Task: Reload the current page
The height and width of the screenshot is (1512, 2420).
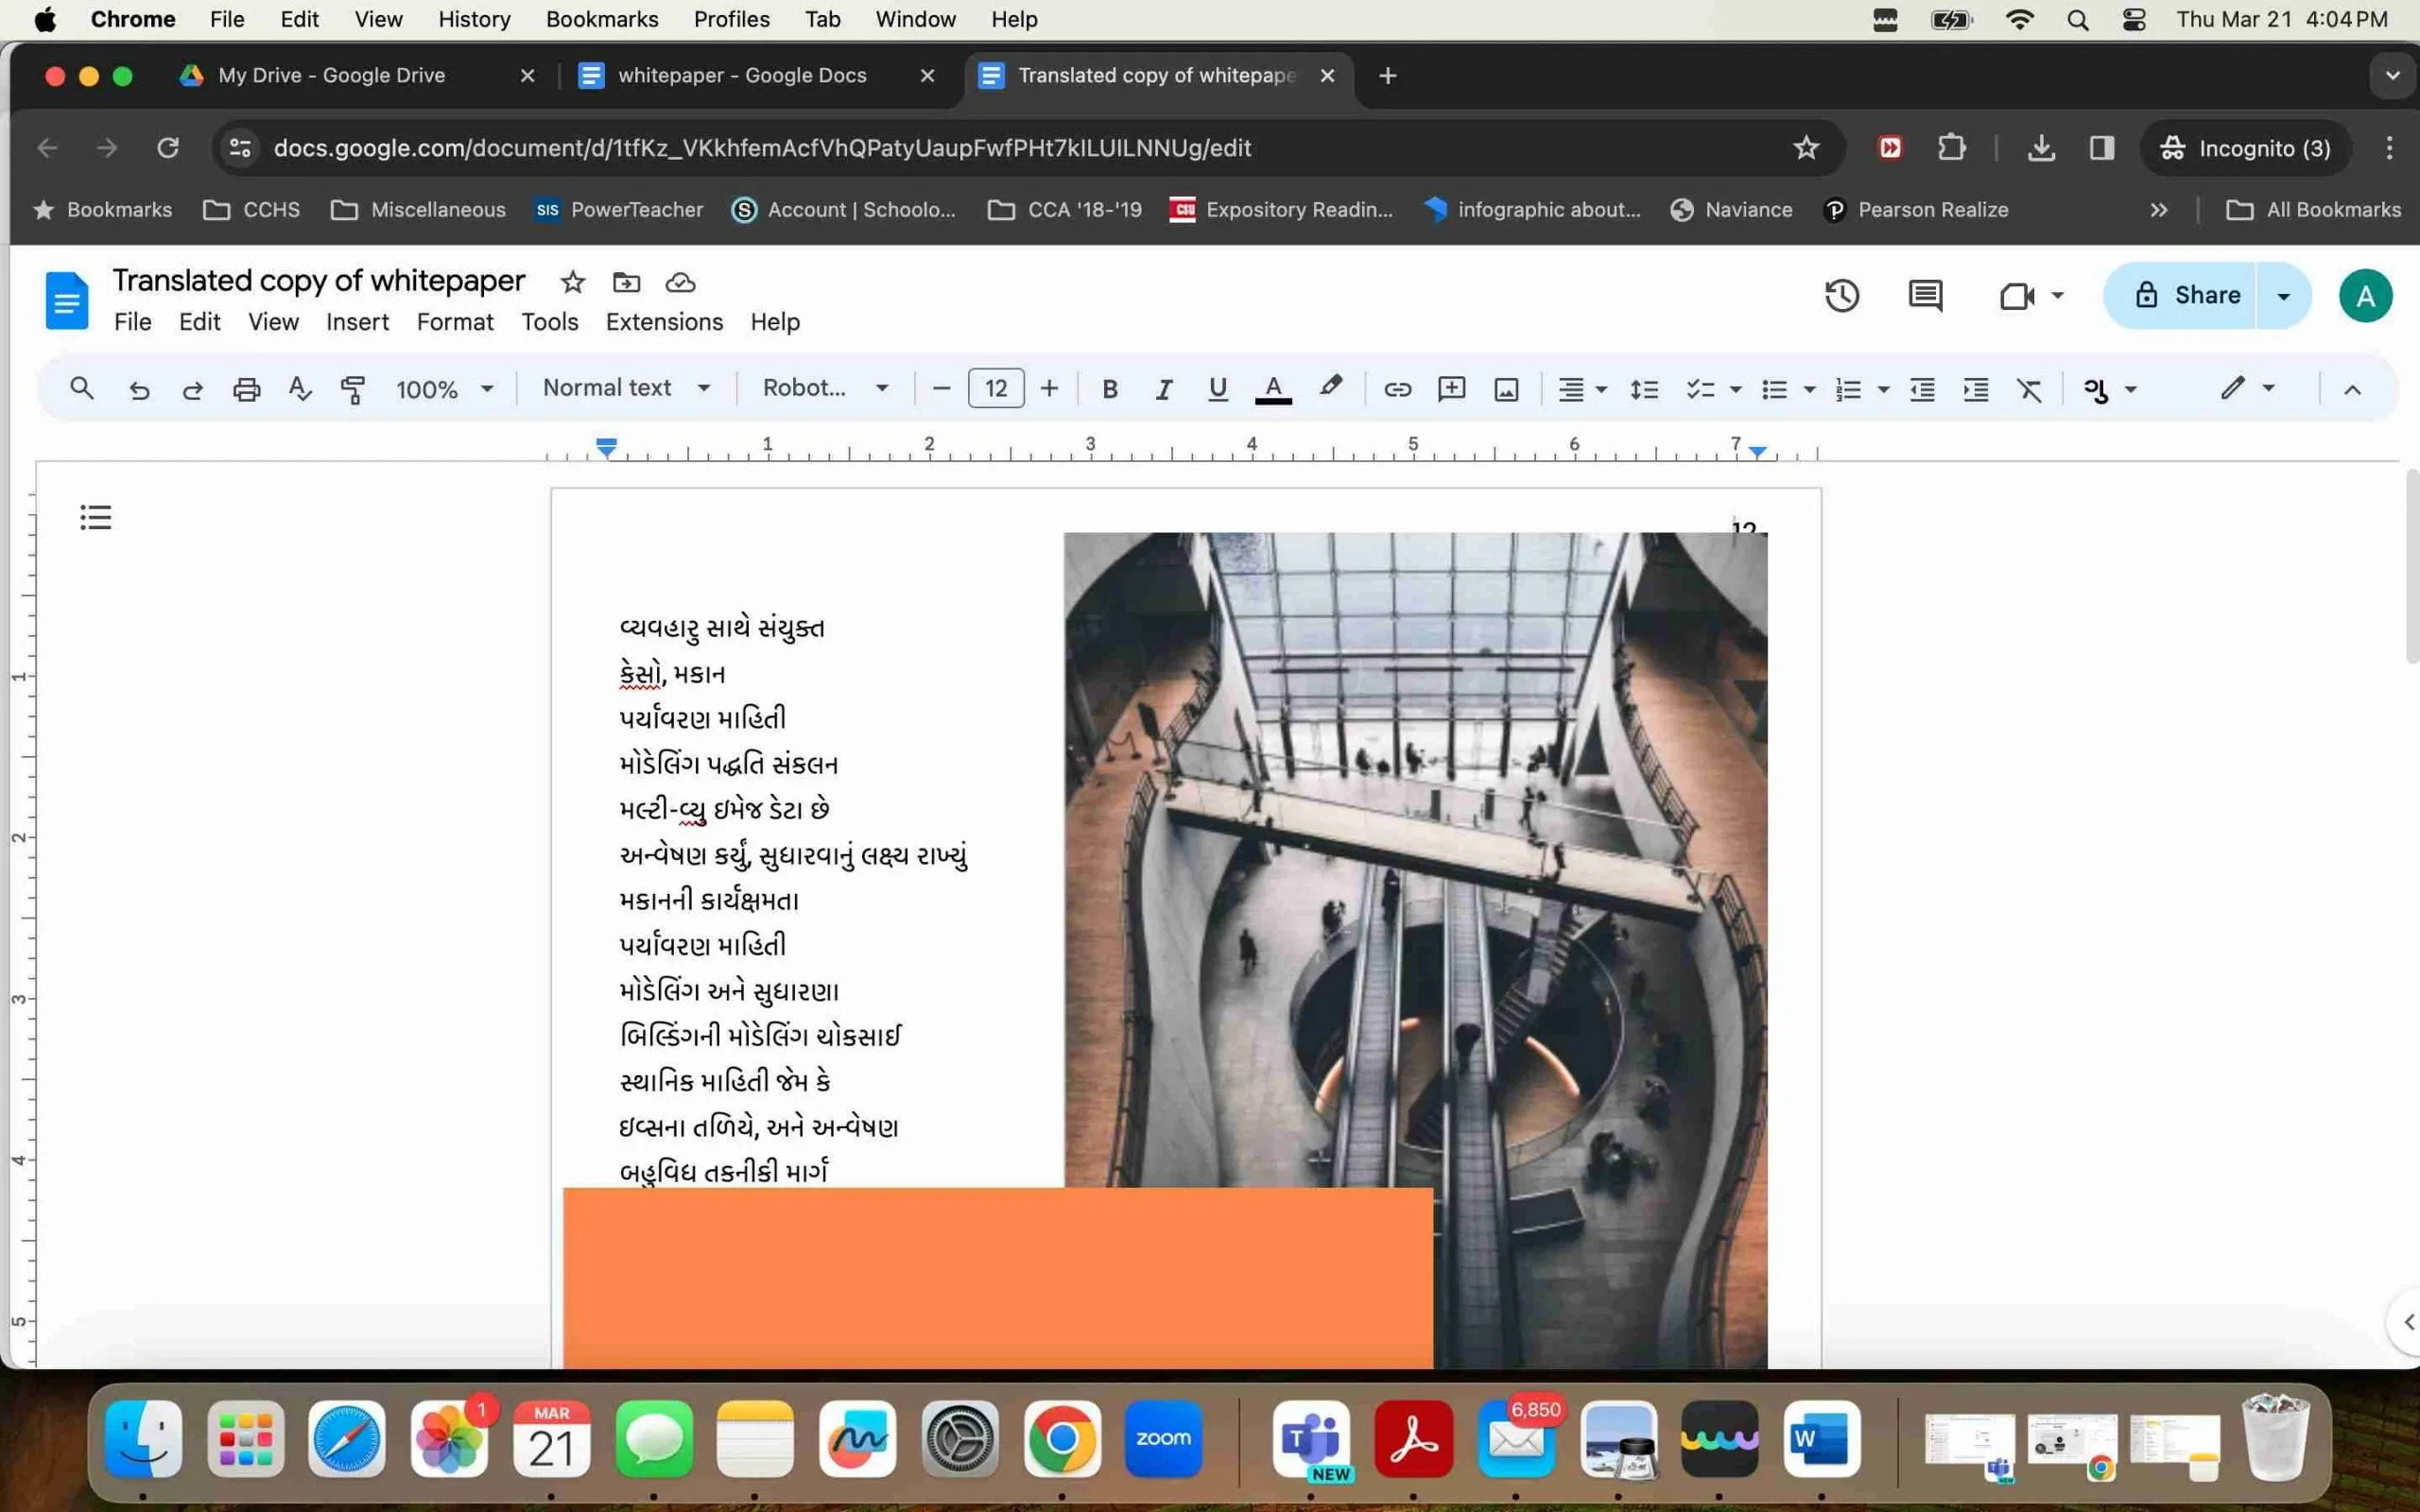Action: coord(167,148)
